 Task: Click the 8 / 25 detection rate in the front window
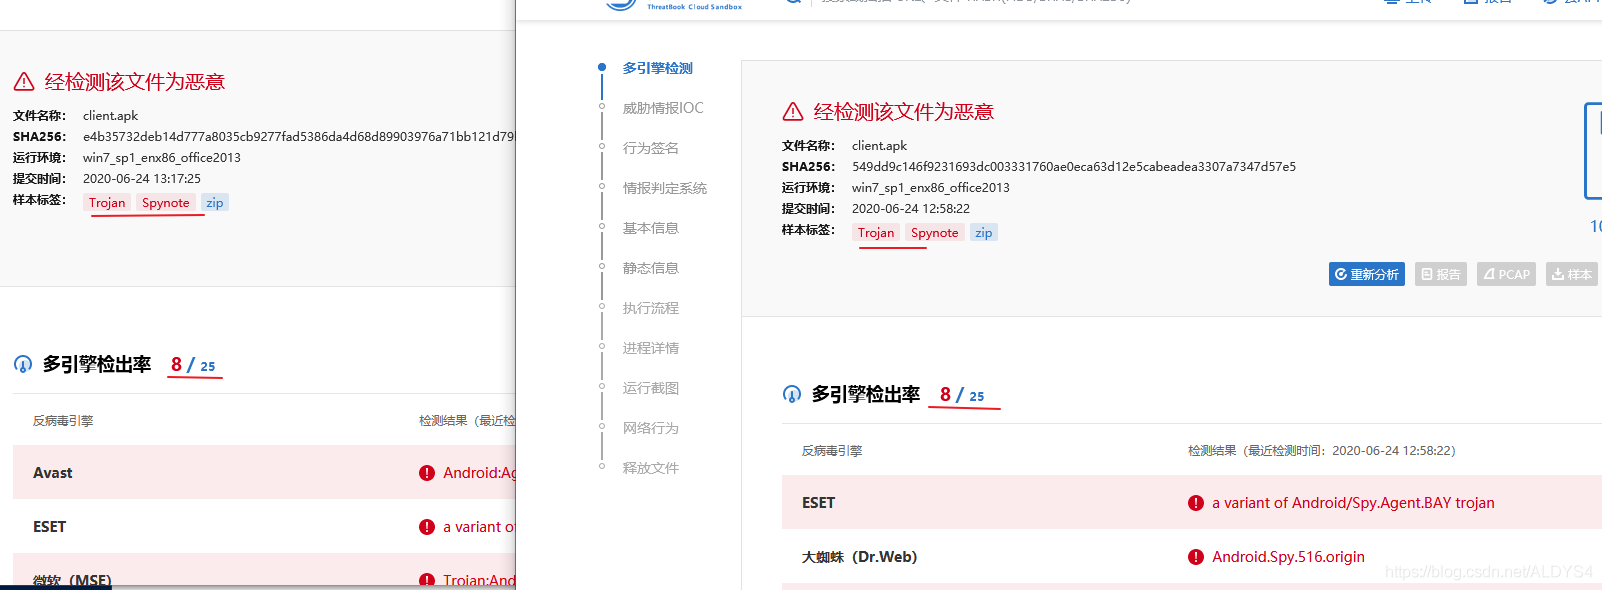pyautogui.click(x=962, y=395)
